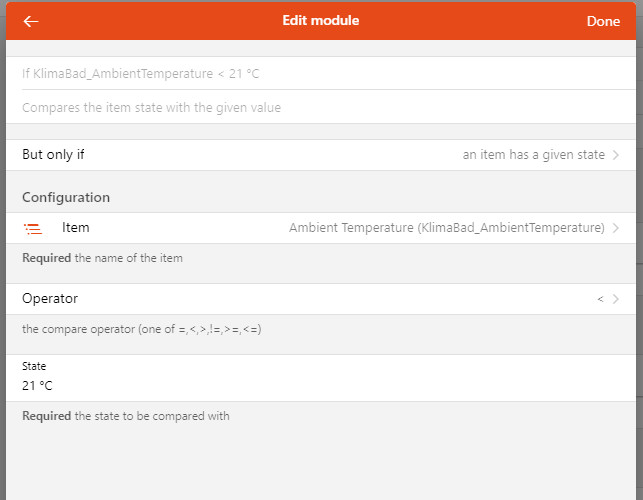The width and height of the screenshot is (643, 500).
Task: Click the Configuration section heading
Action: [x=66, y=197]
